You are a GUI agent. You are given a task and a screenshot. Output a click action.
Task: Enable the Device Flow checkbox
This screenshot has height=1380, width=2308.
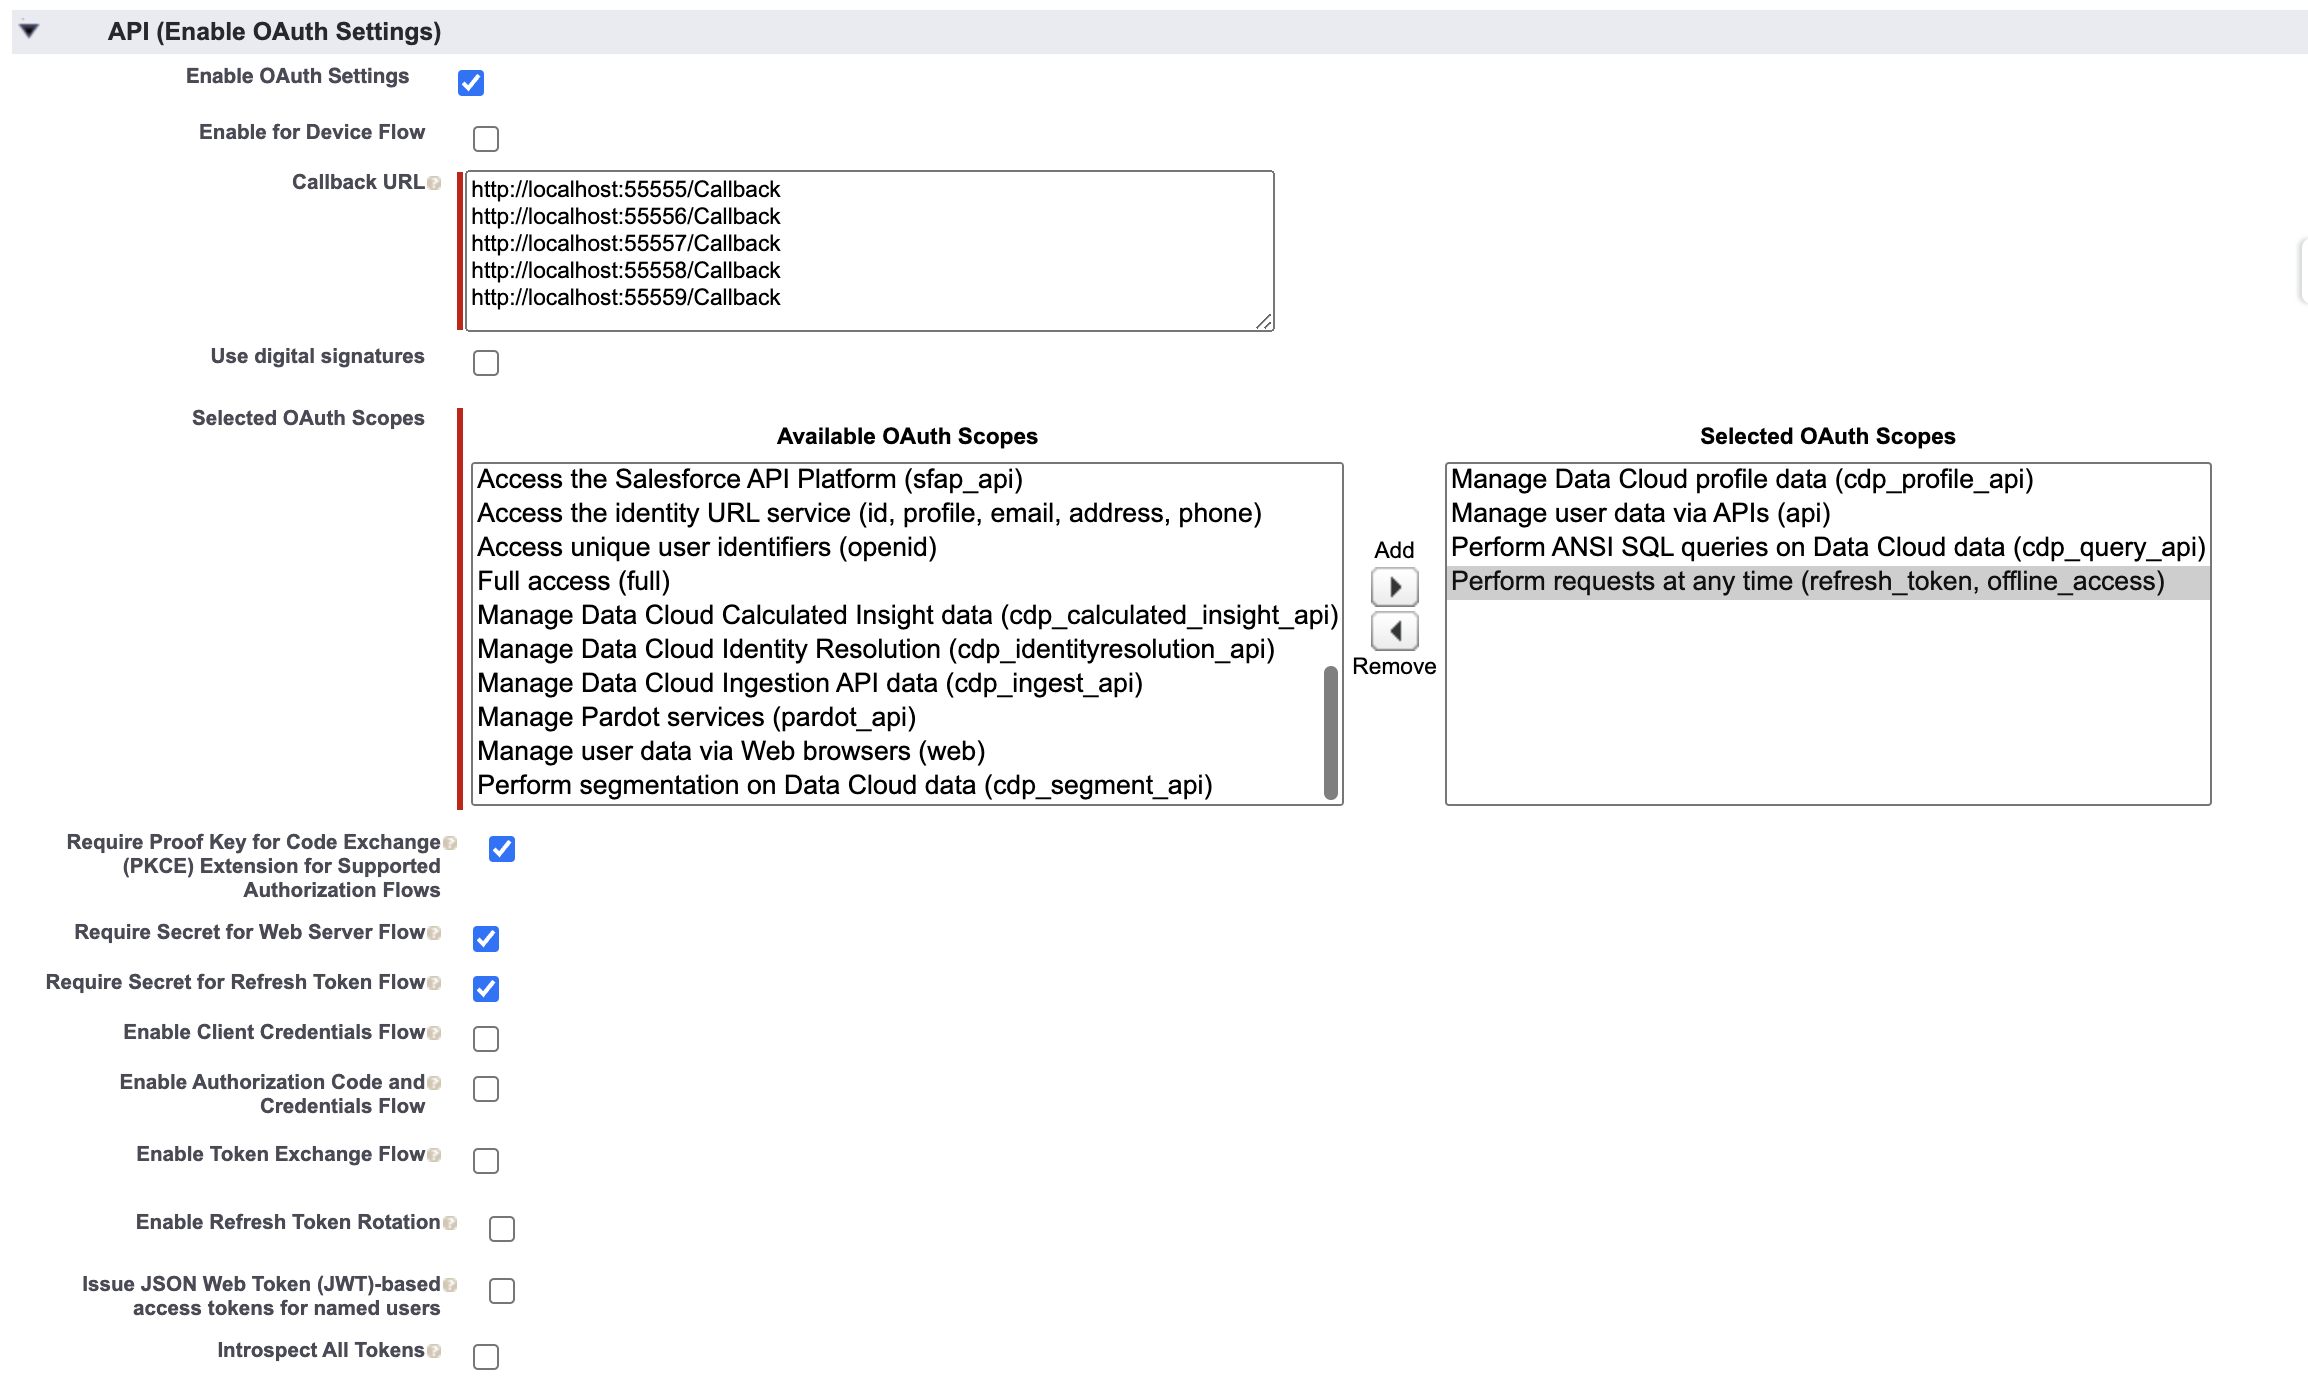point(486,139)
